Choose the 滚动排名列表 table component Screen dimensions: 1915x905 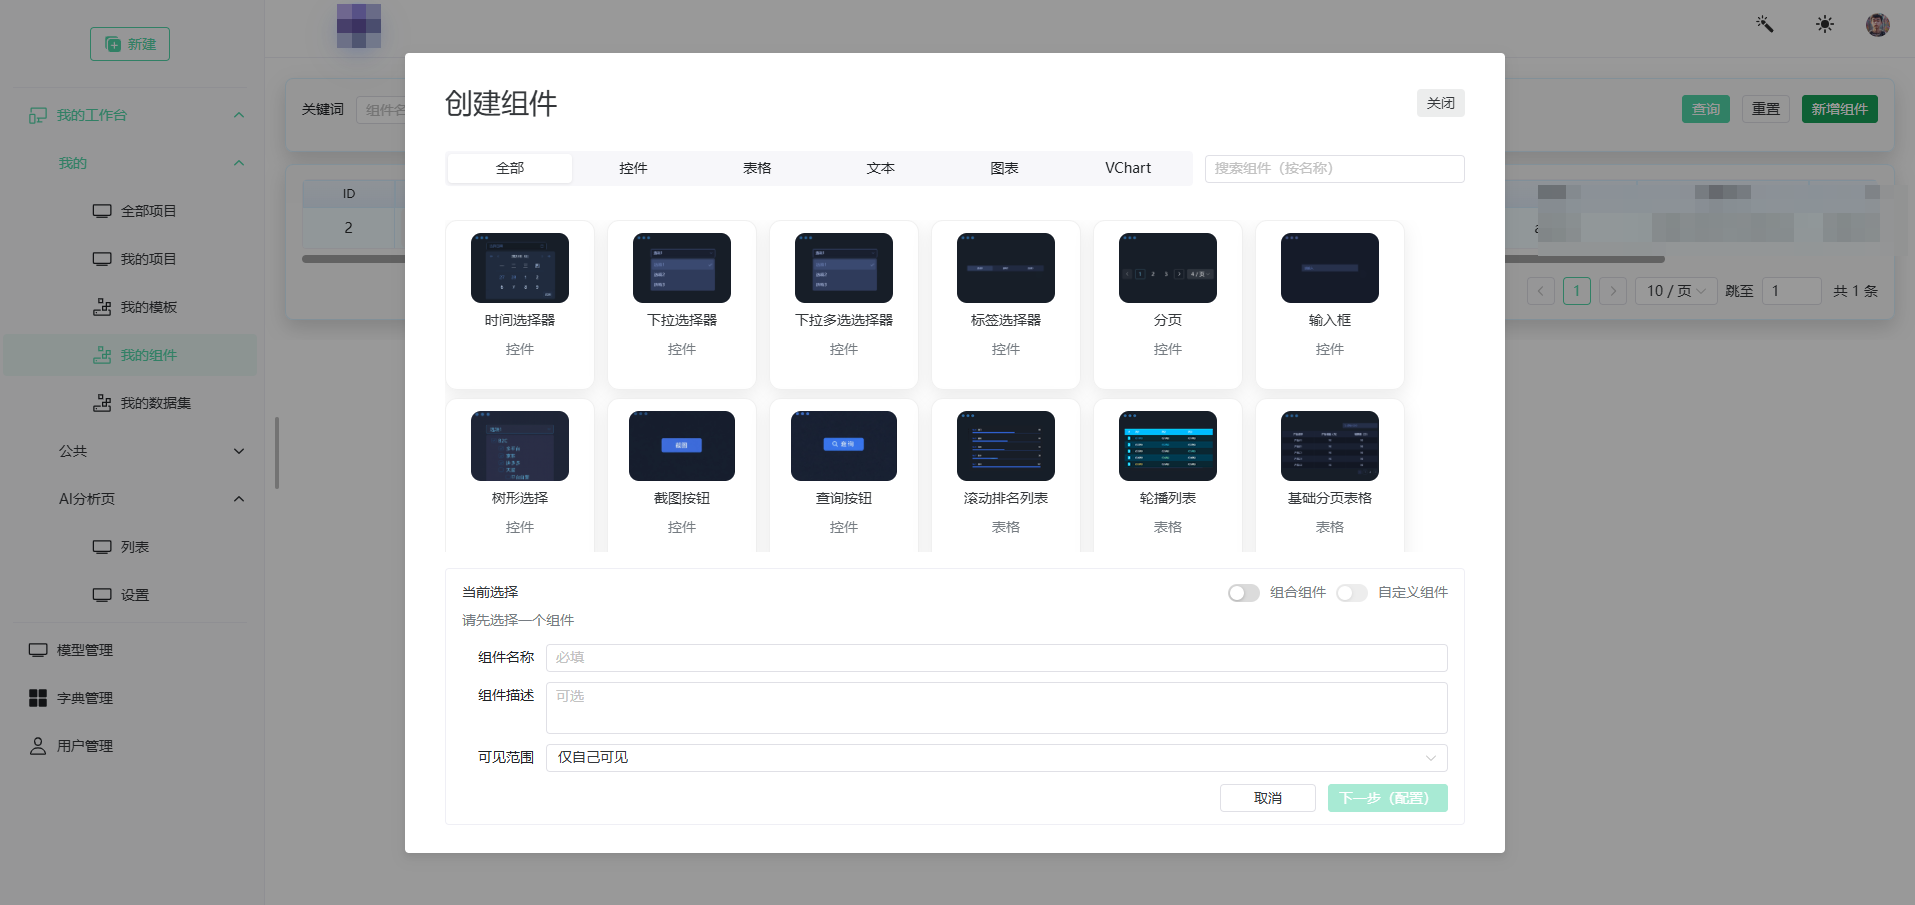(x=1006, y=475)
